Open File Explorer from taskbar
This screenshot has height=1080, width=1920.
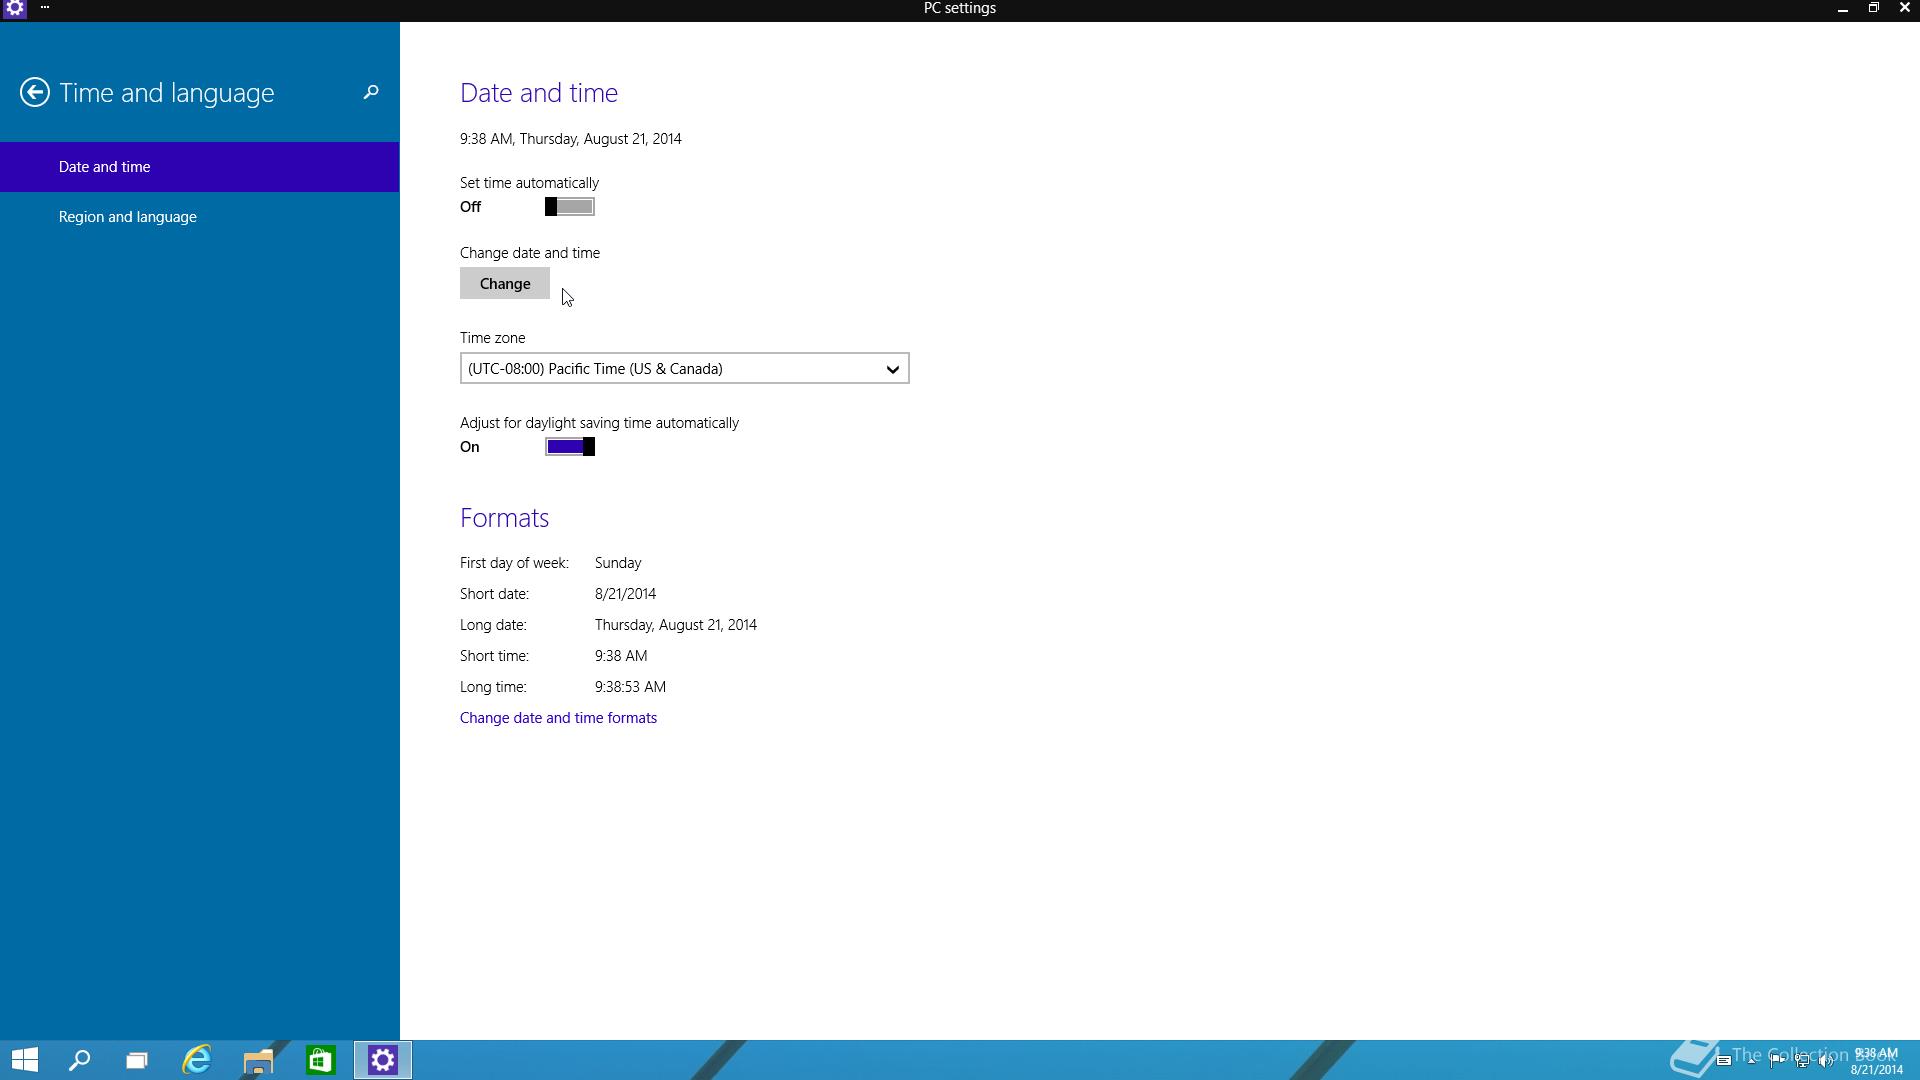[x=258, y=1060]
